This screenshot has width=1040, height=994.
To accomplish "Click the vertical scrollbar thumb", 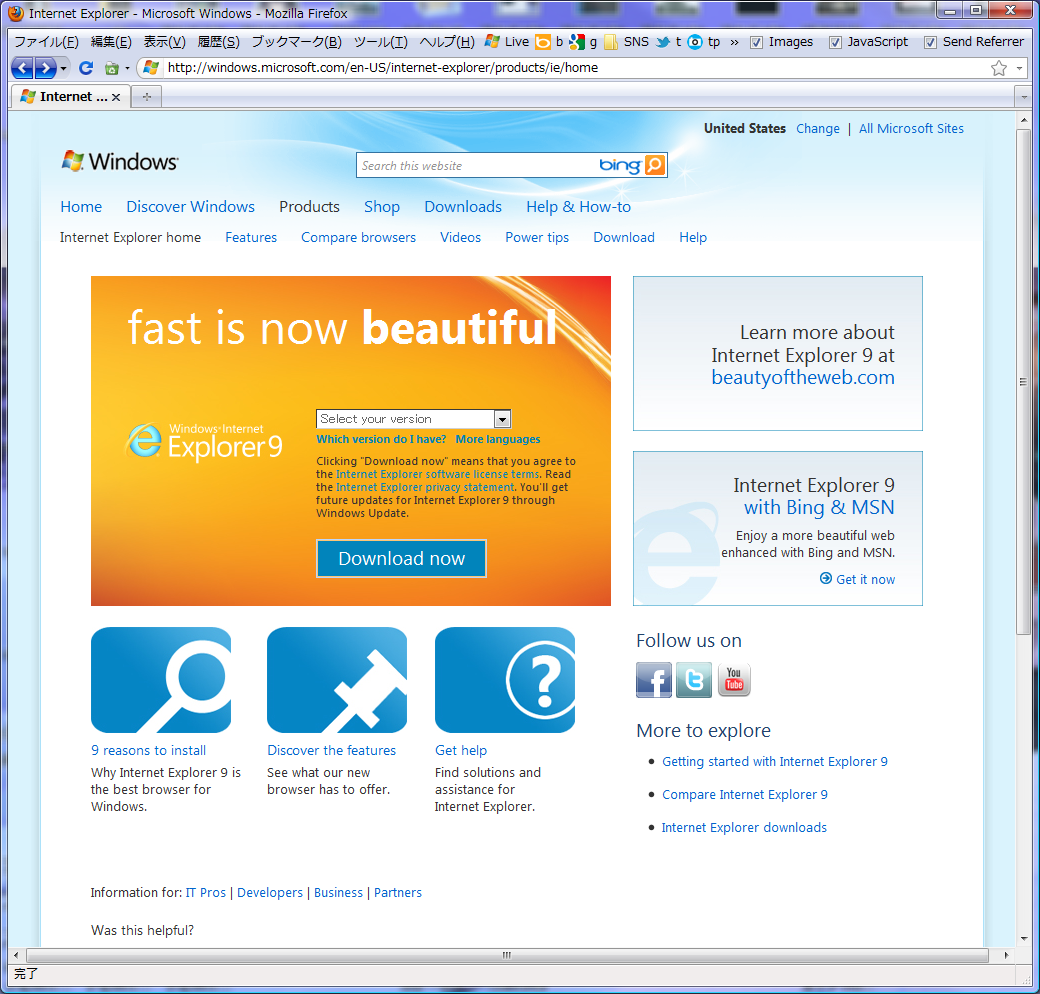I will click(1023, 382).
